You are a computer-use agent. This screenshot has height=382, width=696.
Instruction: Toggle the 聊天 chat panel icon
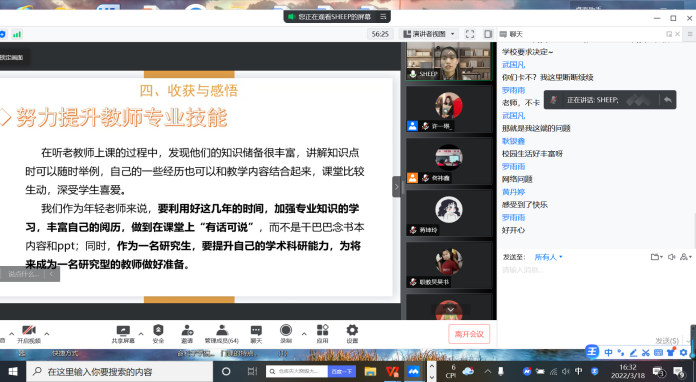click(x=256, y=334)
